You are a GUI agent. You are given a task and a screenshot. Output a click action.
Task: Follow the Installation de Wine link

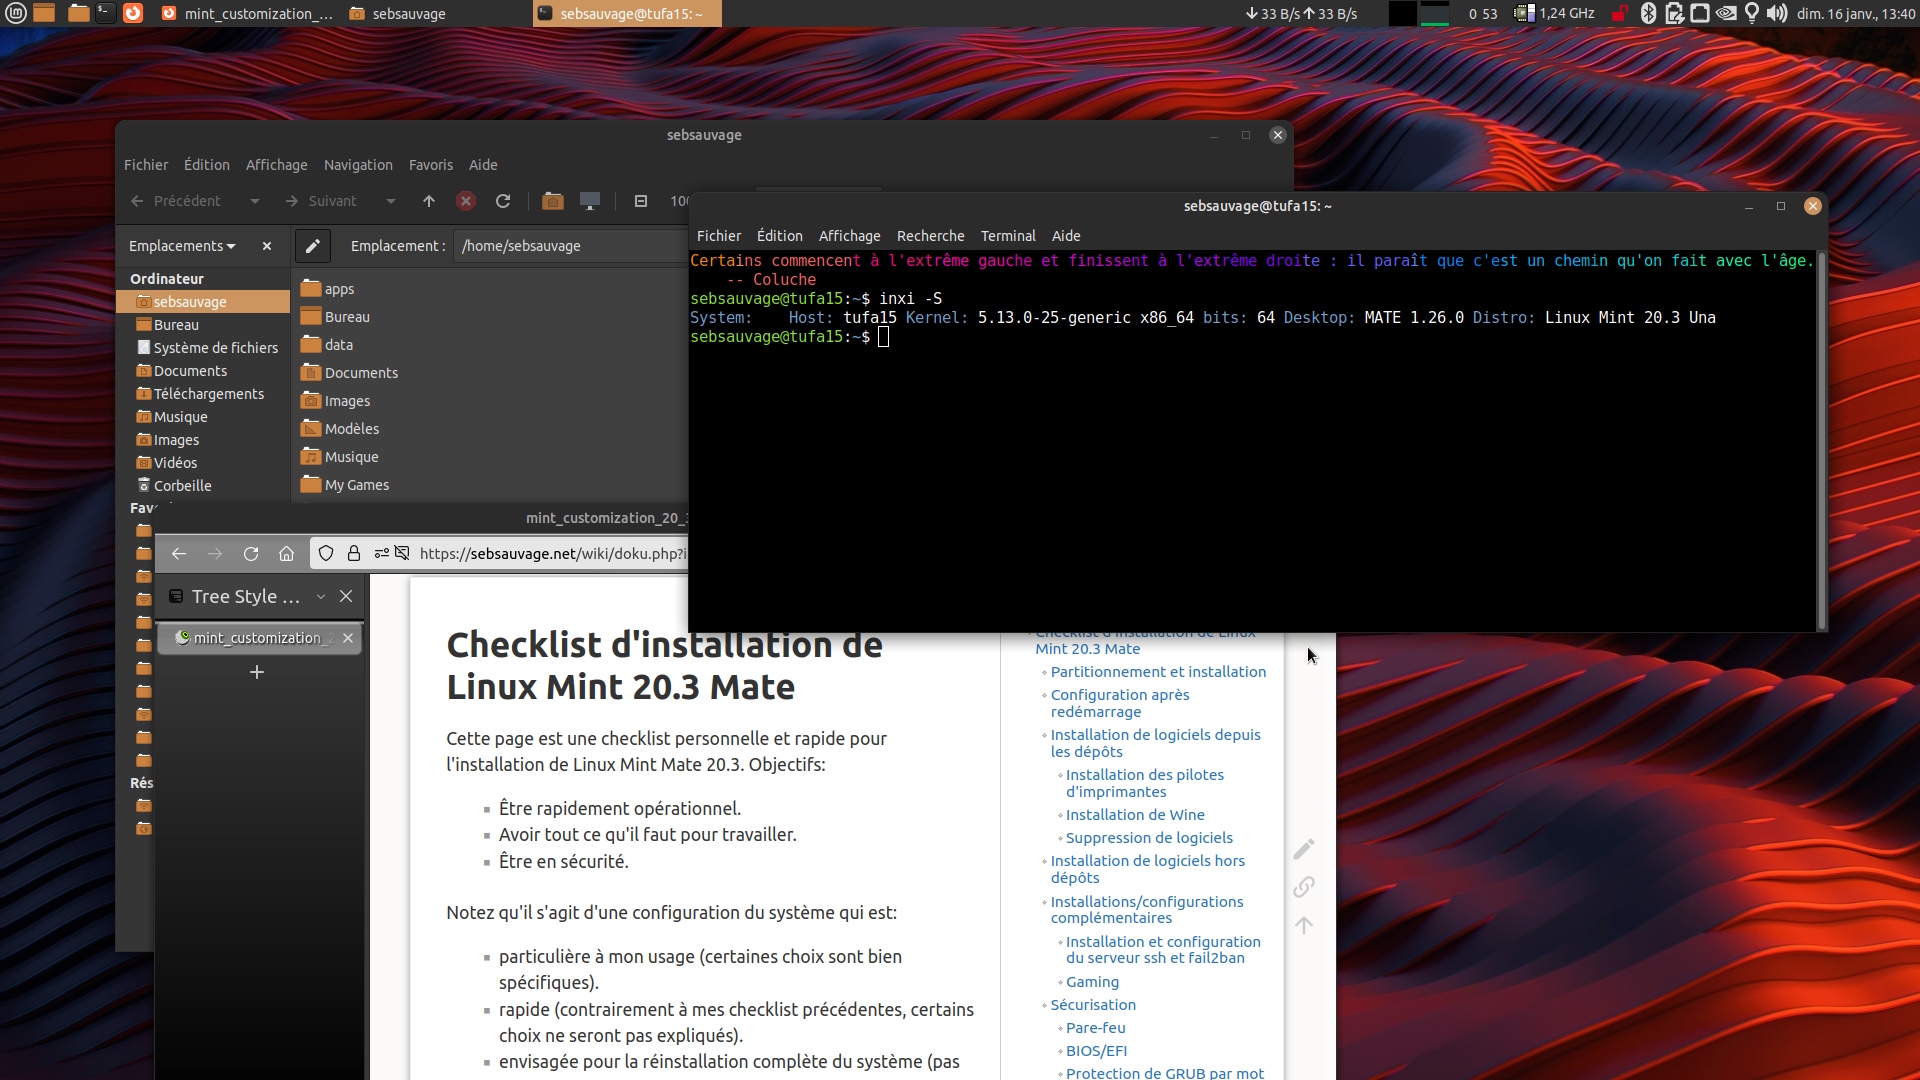point(1134,815)
